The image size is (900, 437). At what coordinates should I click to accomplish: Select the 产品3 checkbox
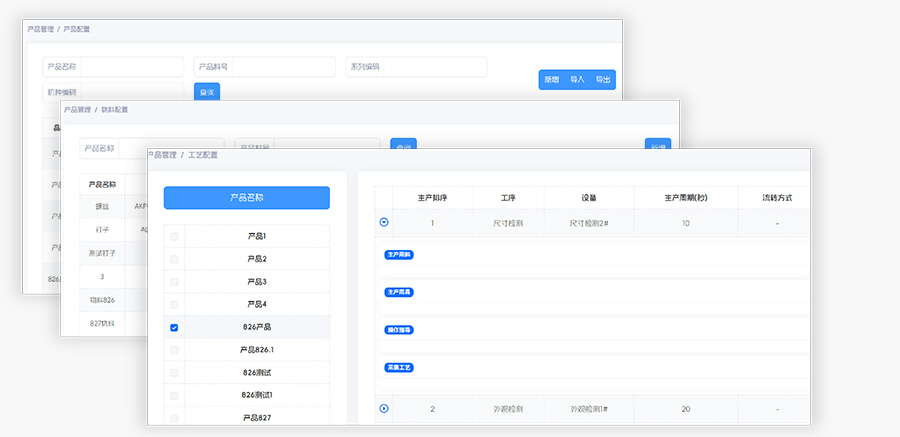pyautogui.click(x=174, y=282)
